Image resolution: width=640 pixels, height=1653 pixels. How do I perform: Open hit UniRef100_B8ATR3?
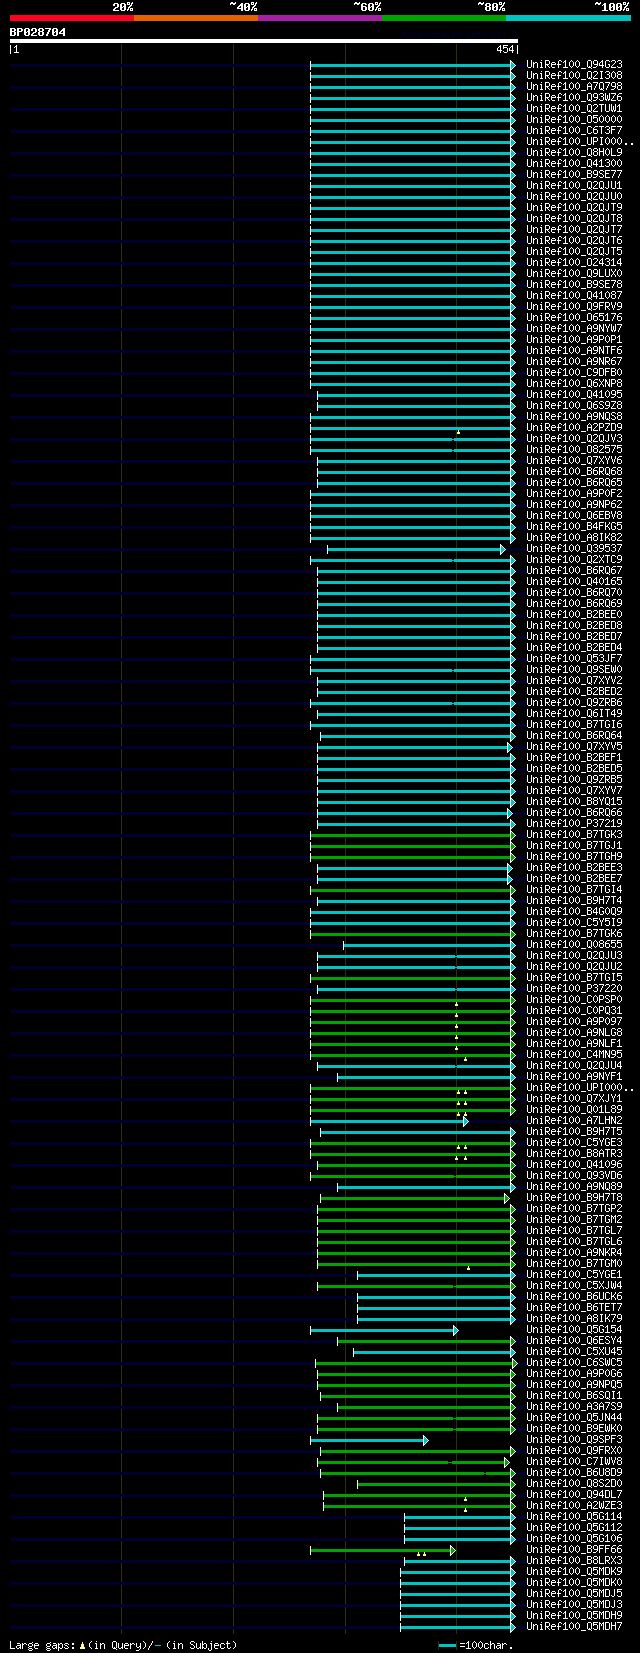coord(574,1154)
